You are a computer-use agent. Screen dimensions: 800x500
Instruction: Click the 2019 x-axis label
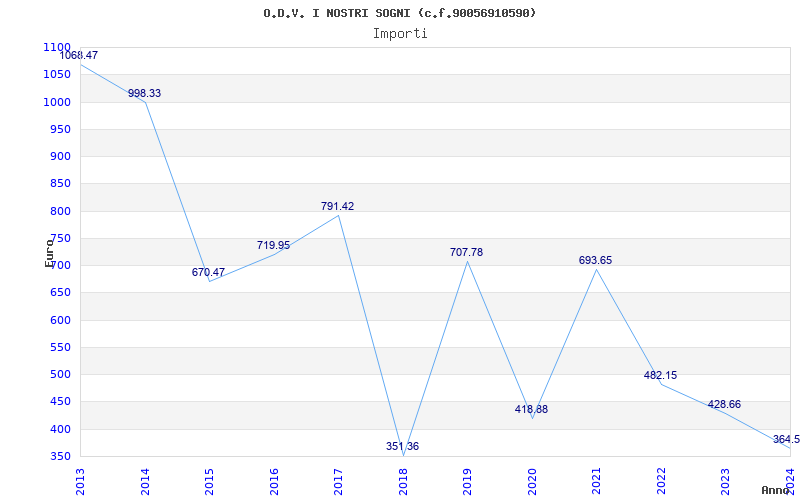(467, 482)
